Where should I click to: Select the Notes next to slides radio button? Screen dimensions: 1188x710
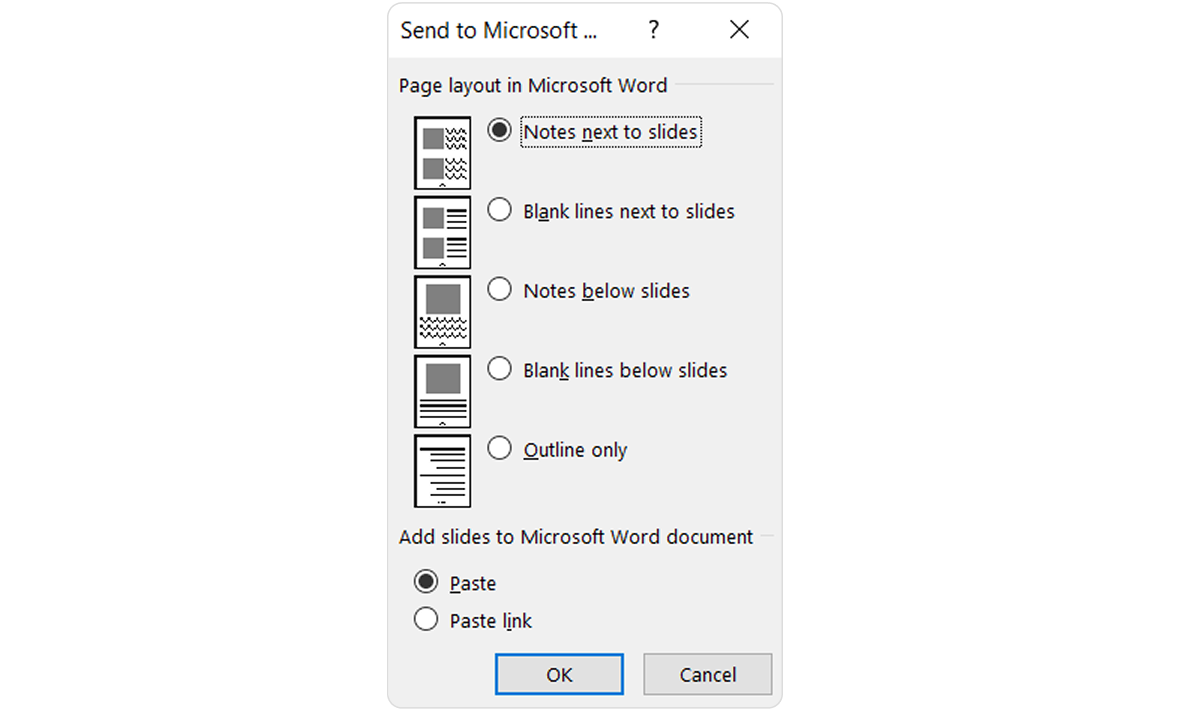pyautogui.click(x=499, y=130)
